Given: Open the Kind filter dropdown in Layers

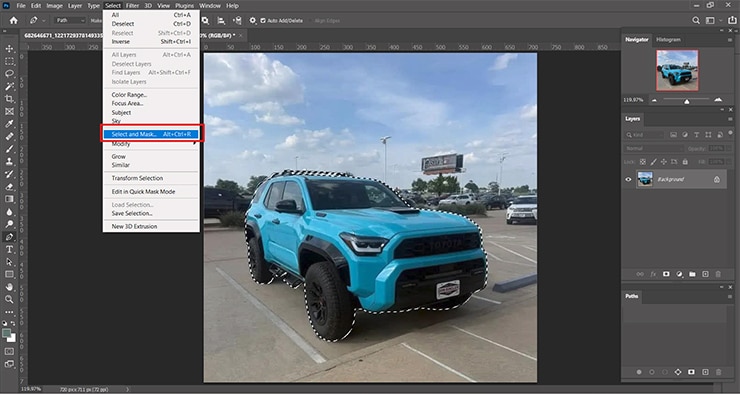Looking at the screenshot, I should pos(644,135).
